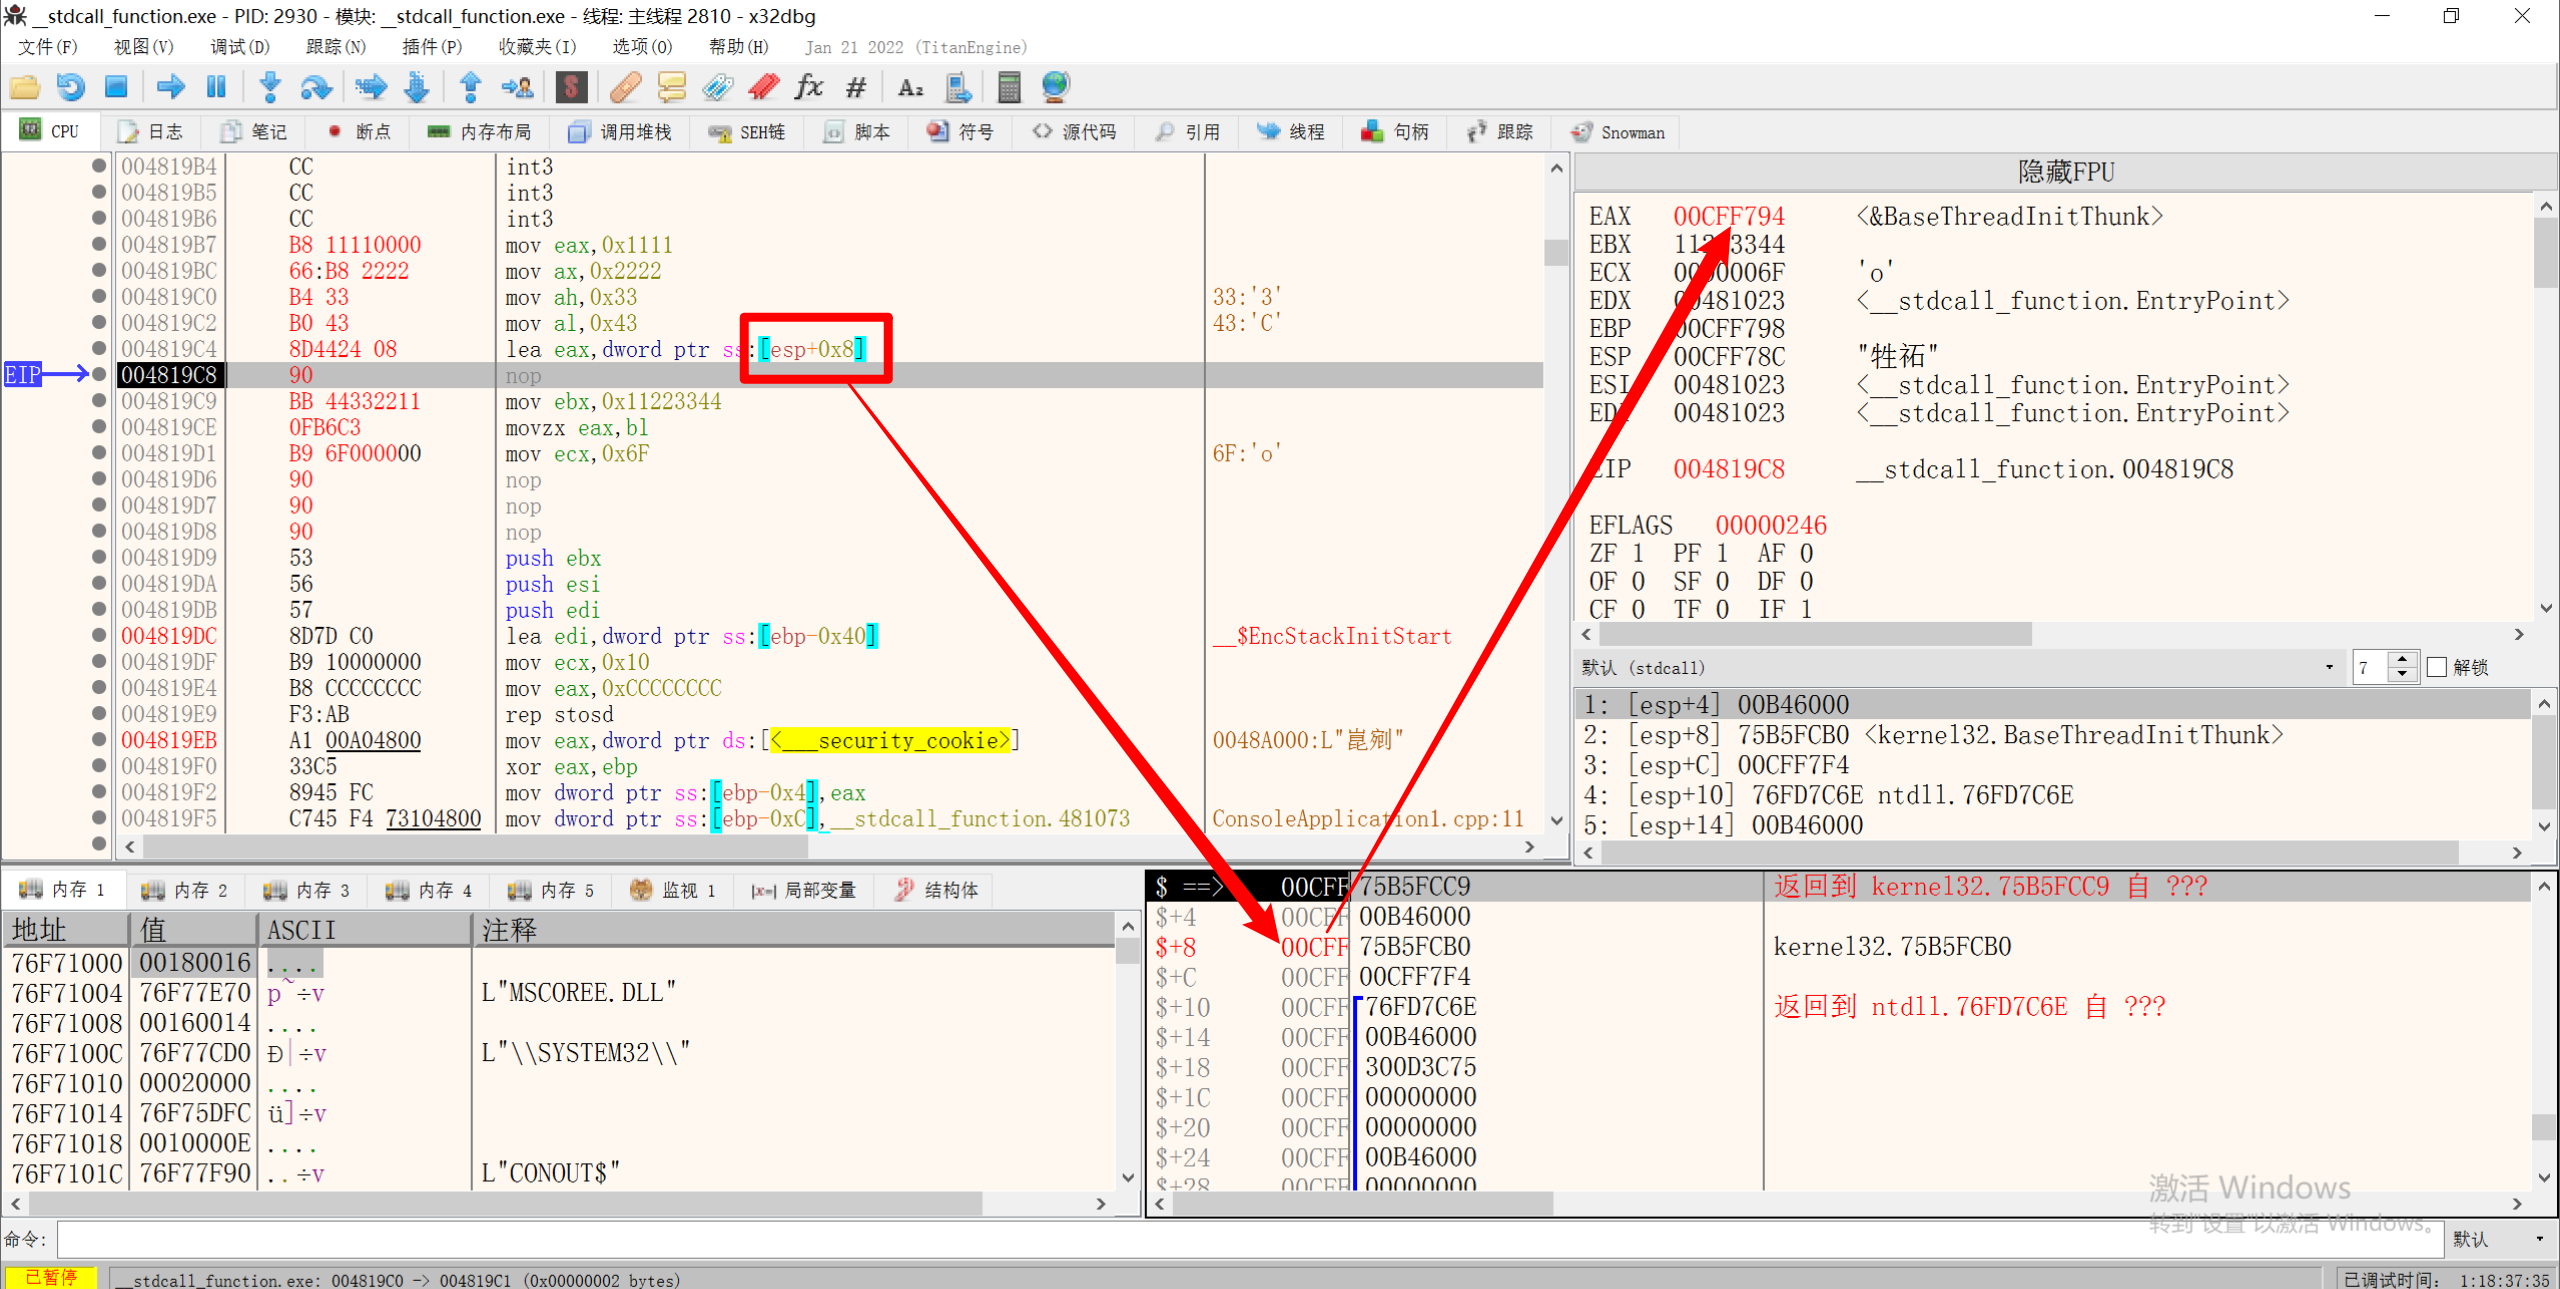Toggle breakpoint dot at address 004819C9

(99, 401)
